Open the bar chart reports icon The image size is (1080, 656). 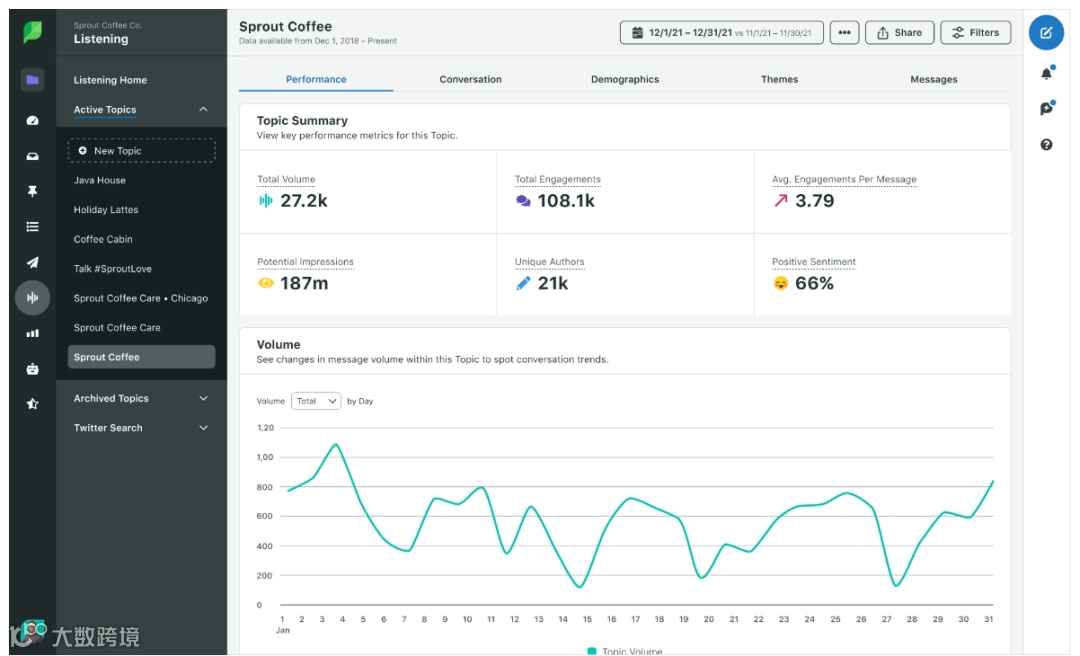pos(32,334)
